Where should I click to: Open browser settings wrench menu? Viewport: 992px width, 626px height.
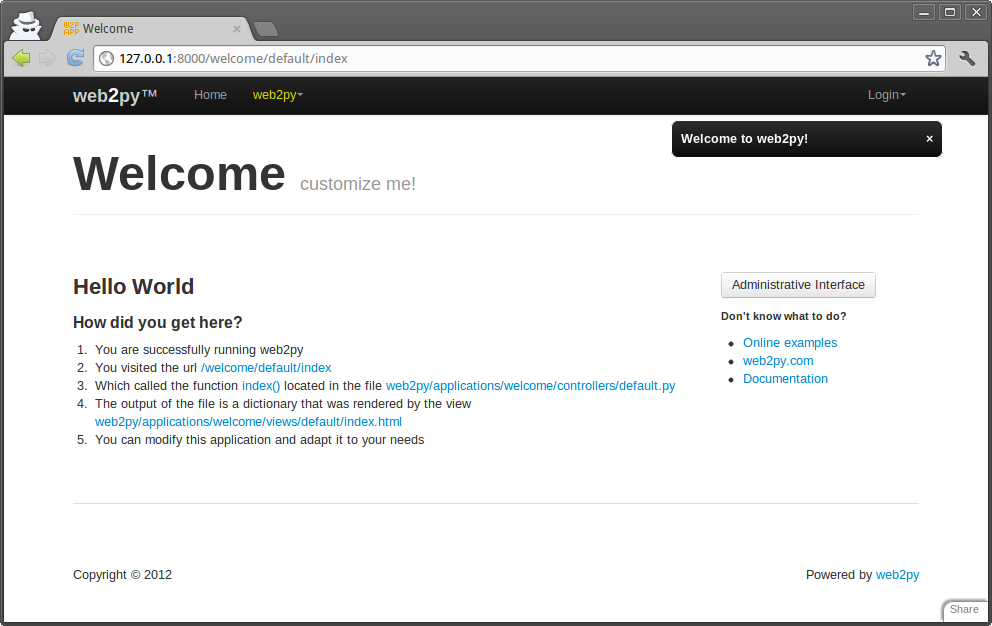coord(967,58)
